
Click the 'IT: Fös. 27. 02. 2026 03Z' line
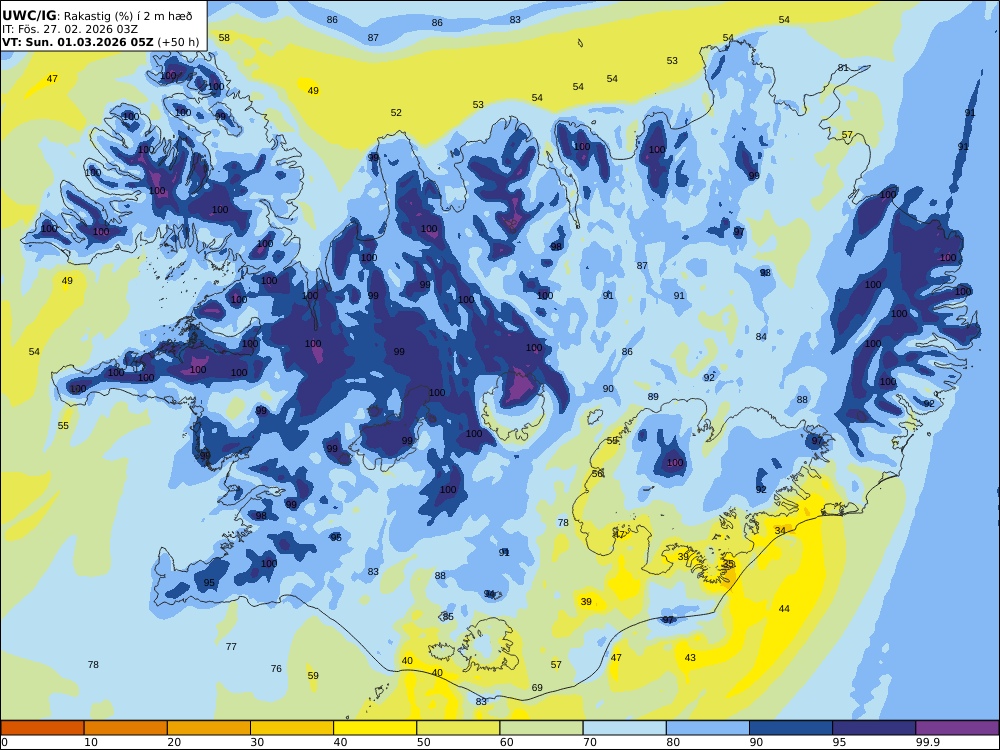coord(70,29)
